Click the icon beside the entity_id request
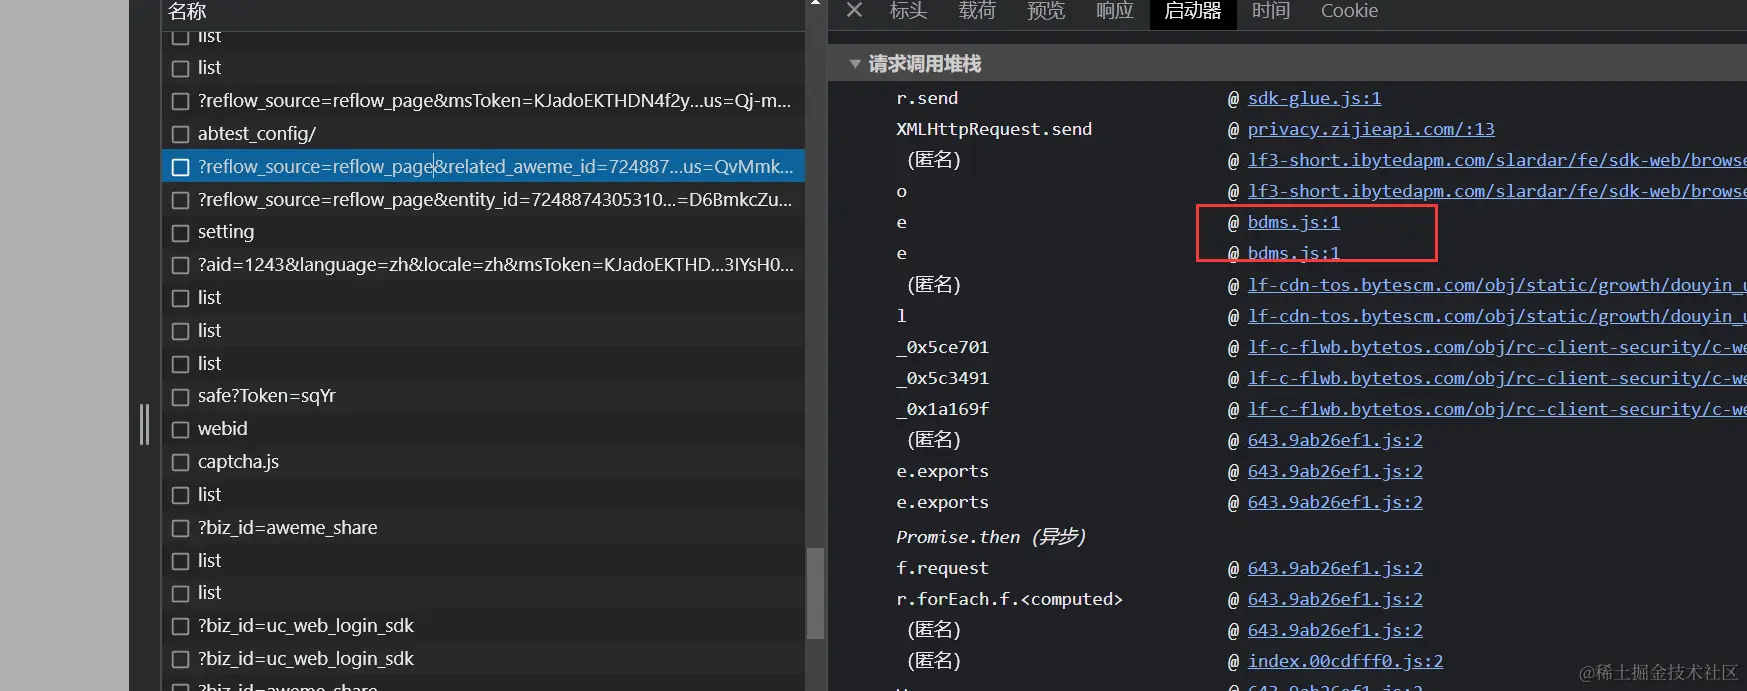This screenshot has width=1747, height=691. click(180, 200)
